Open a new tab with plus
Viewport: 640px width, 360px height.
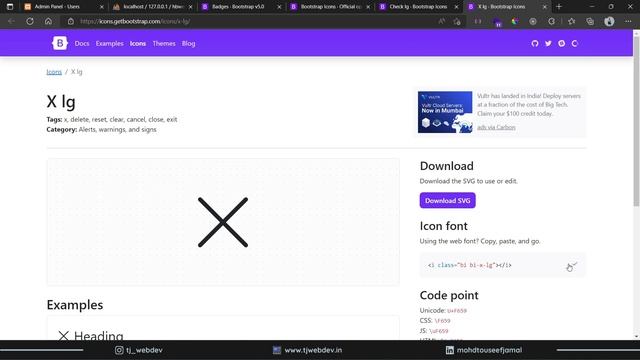pos(559,7)
